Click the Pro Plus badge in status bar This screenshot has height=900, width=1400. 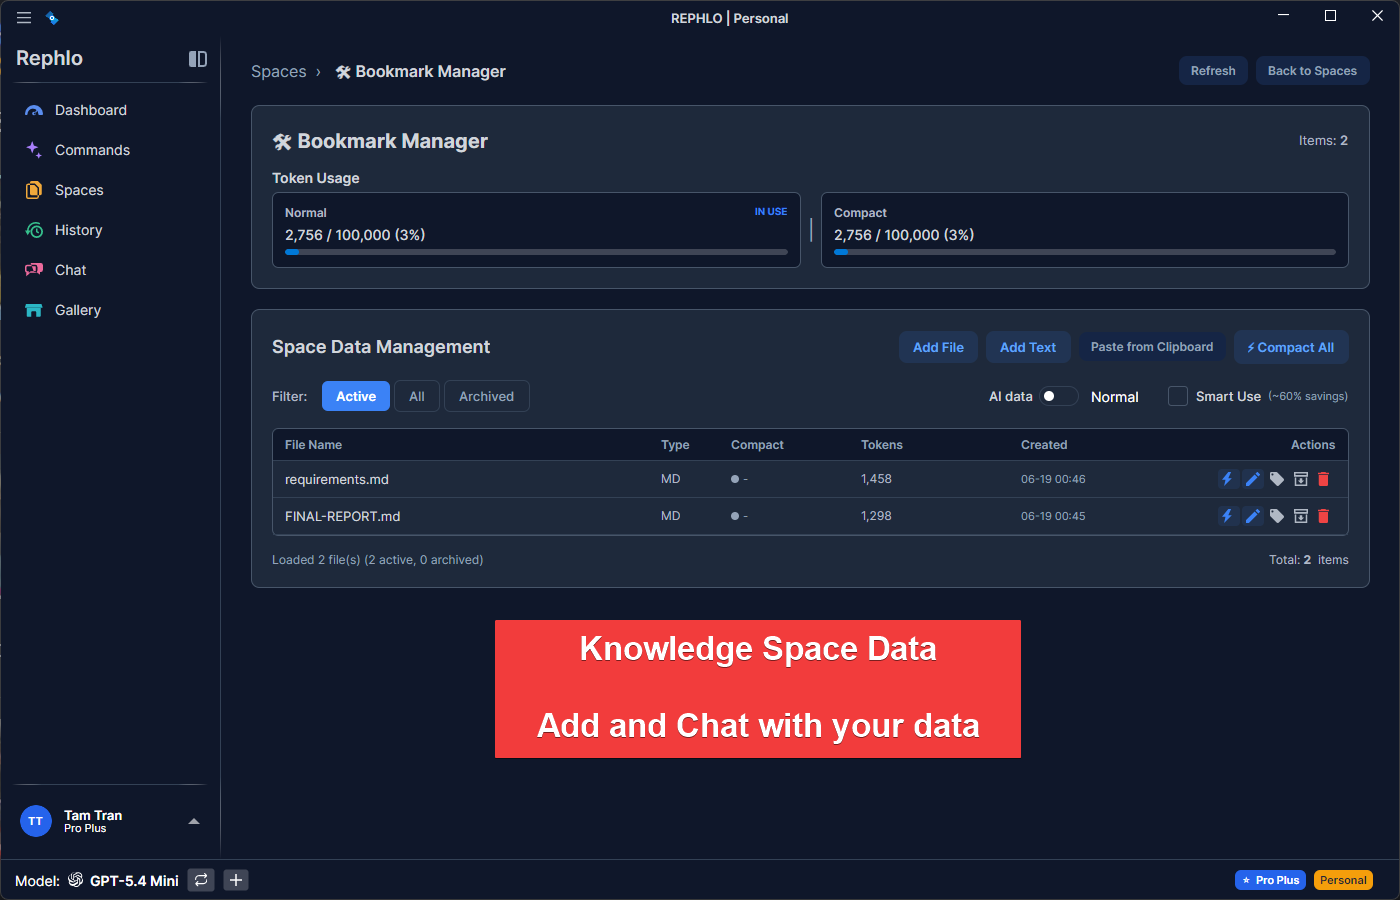click(1270, 880)
